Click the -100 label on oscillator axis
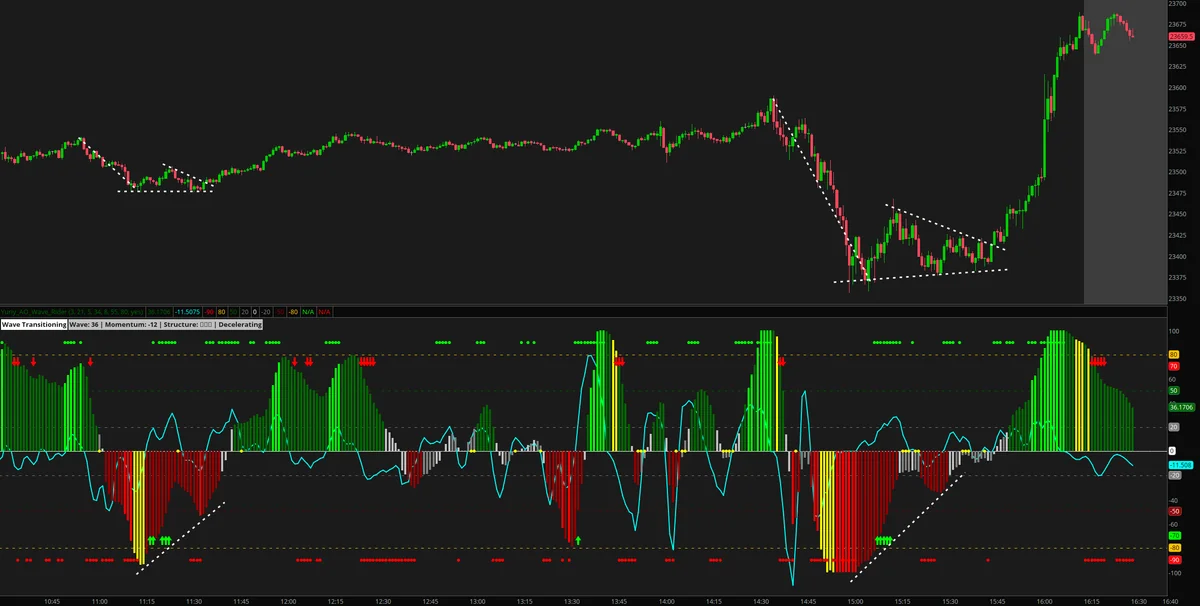This screenshot has height=606, width=1200. coord(1176,573)
